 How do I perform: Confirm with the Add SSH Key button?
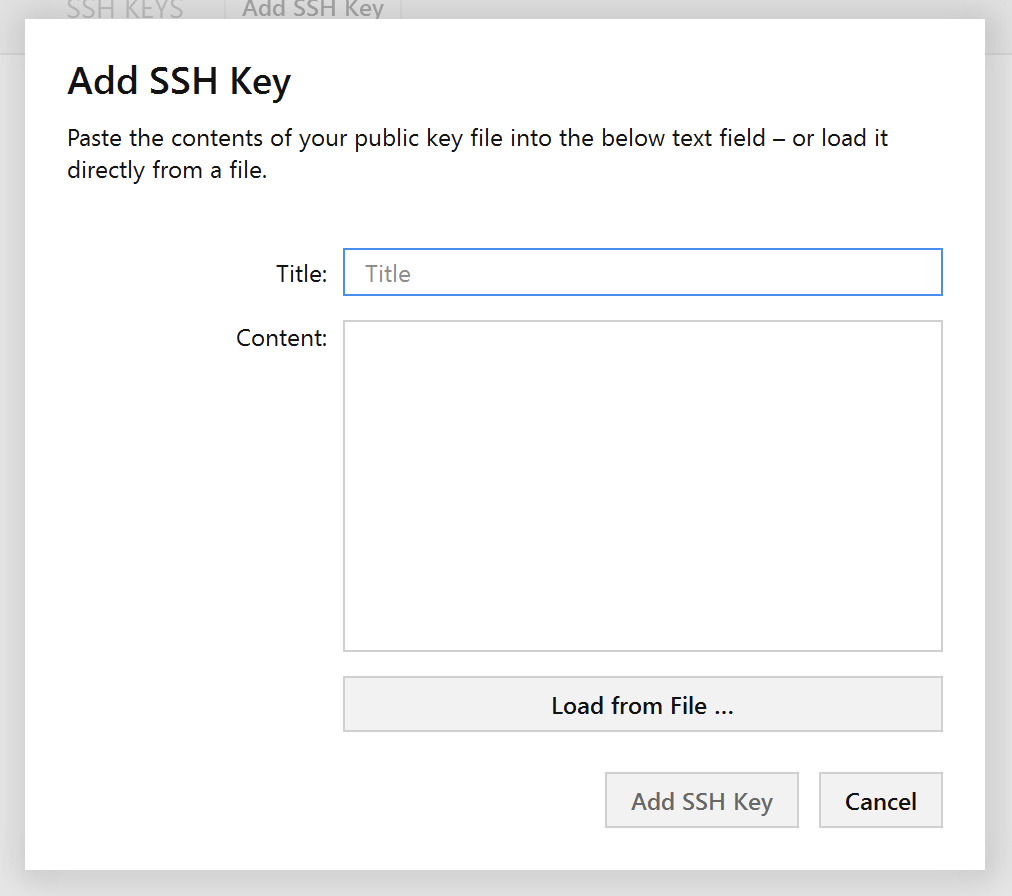tap(701, 801)
